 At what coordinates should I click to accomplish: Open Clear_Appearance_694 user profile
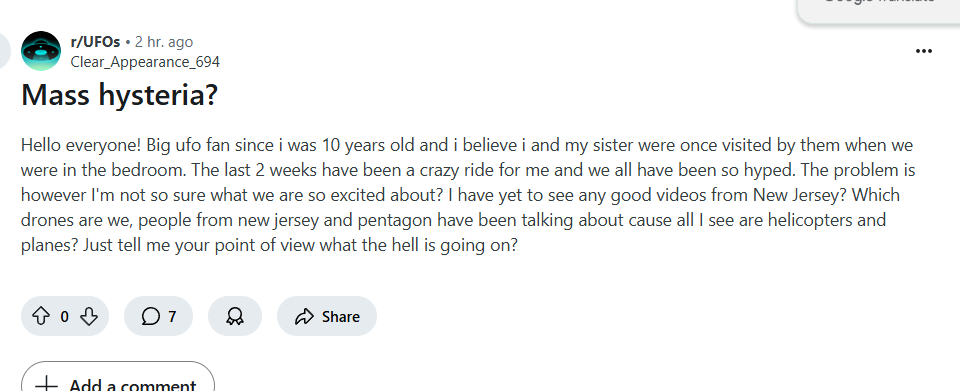[x=145, y=62]
